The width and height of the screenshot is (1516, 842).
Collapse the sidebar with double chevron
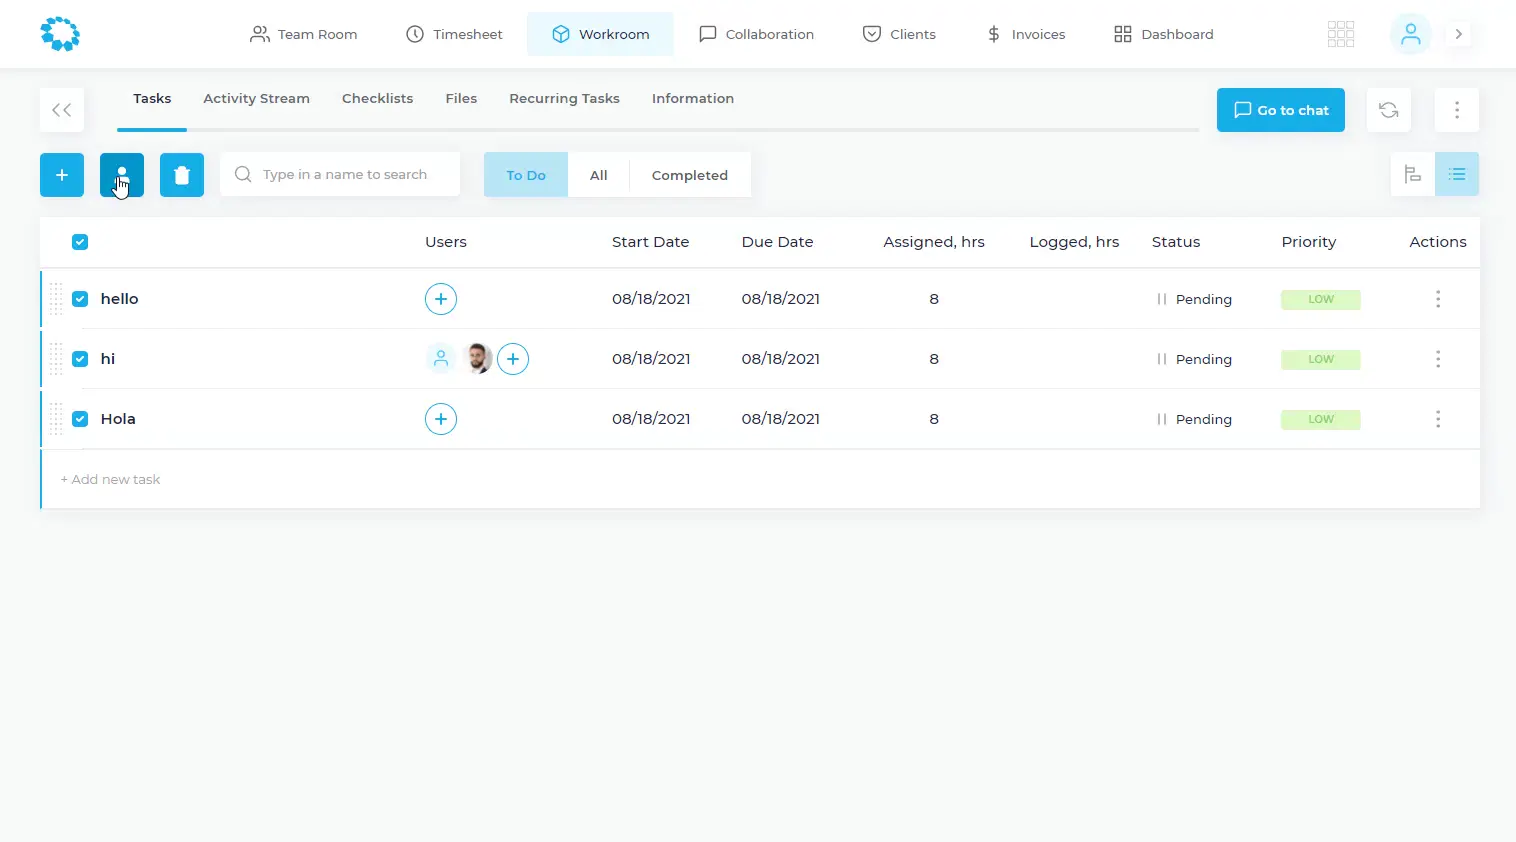(62, 110)
